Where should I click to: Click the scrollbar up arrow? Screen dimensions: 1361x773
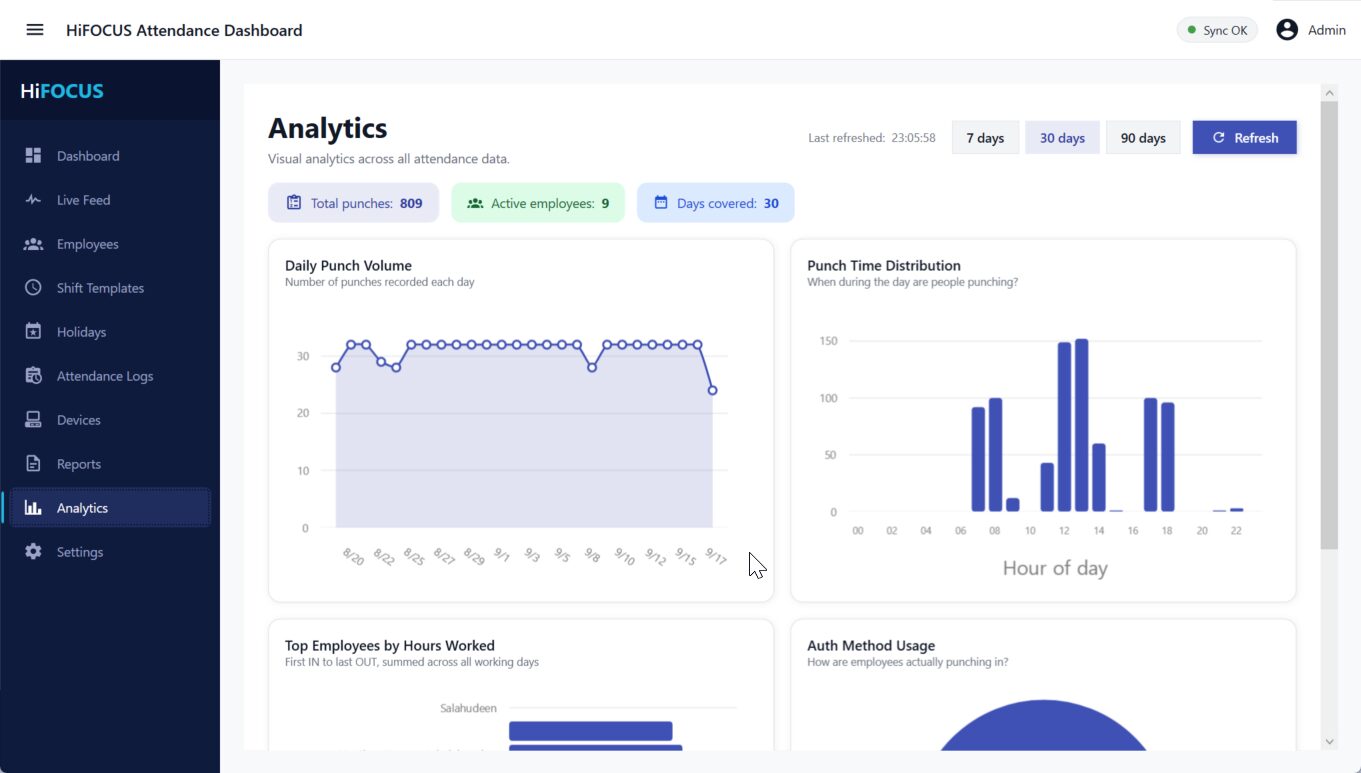click(x=1329, y=93)
